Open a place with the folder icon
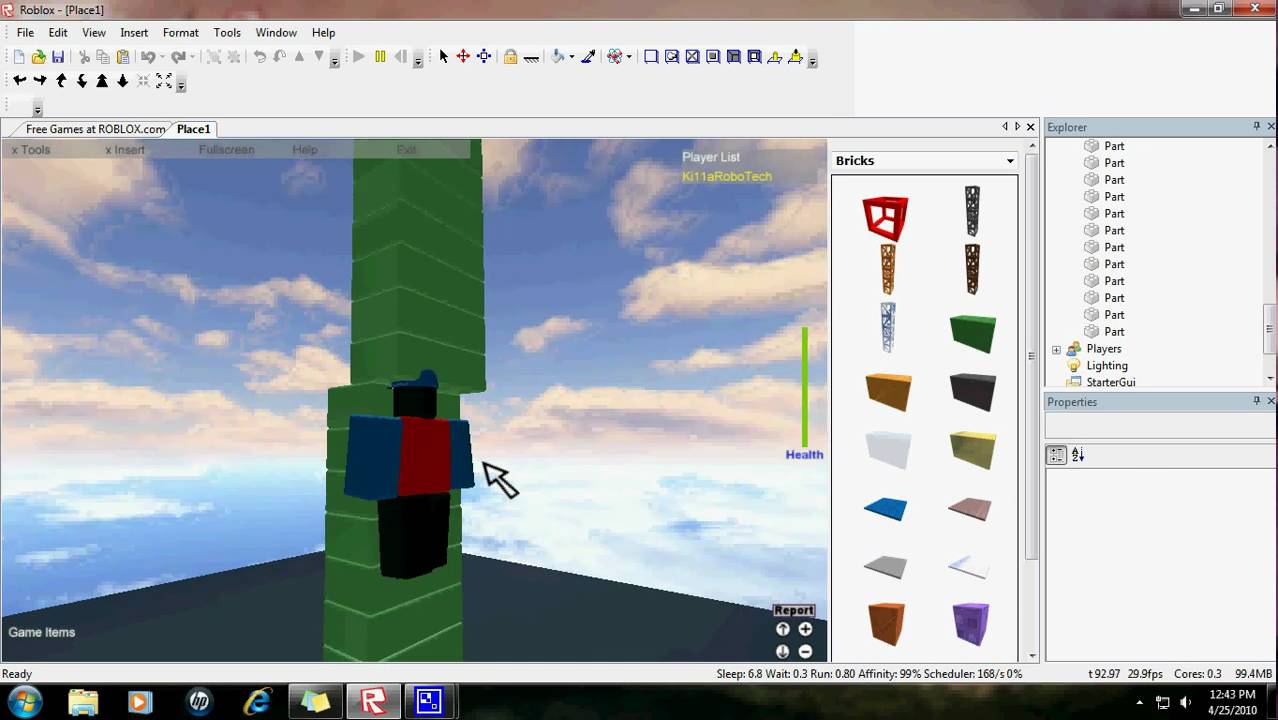Viewport: 1278px width, 720px height. point(38,57)
